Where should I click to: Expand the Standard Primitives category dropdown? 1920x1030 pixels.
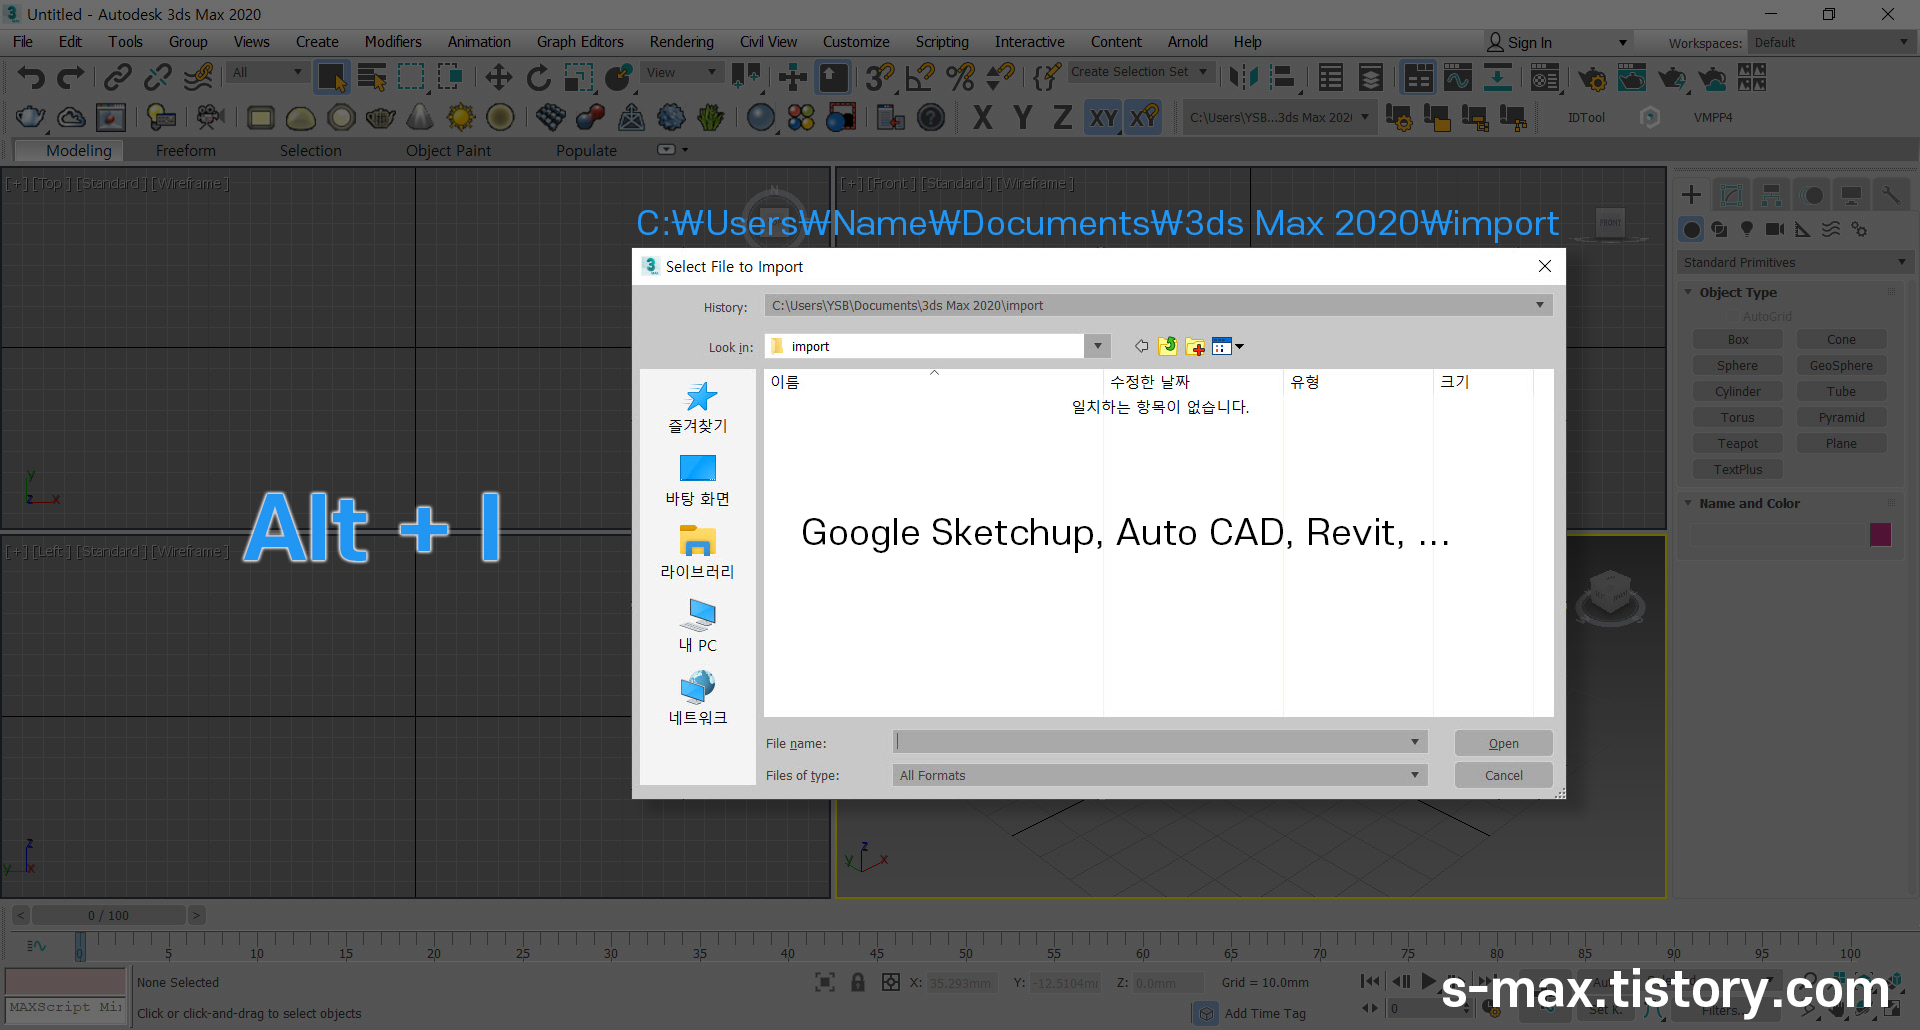1795,262
